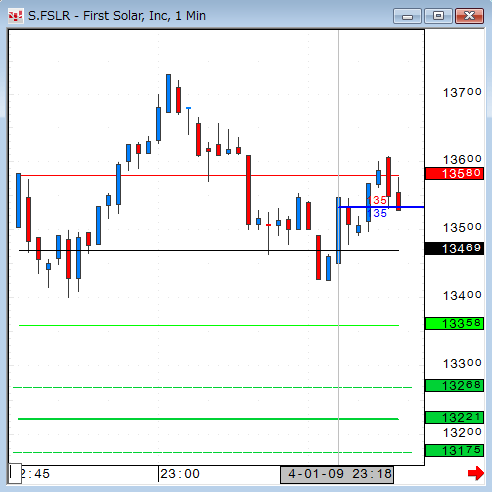492x492 pixels.
Task: Click the small box at time axis left
Action: click(15, 473)
